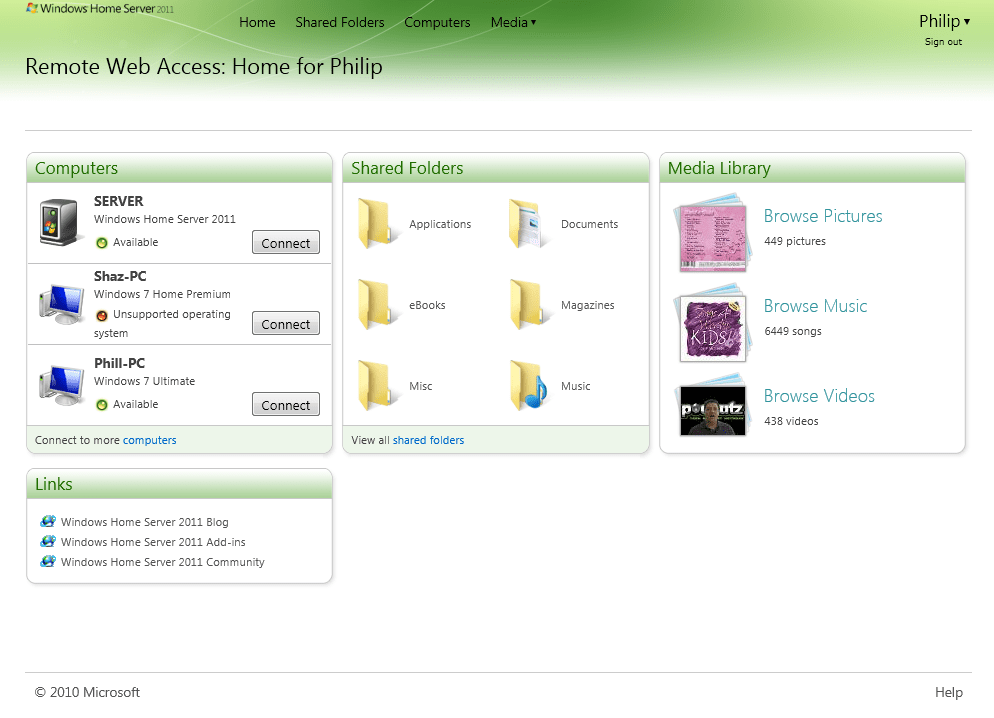This screenshot has width=994, height=718.
Task: Click the Shaz-PC computer icon
Action: [60, 302]
